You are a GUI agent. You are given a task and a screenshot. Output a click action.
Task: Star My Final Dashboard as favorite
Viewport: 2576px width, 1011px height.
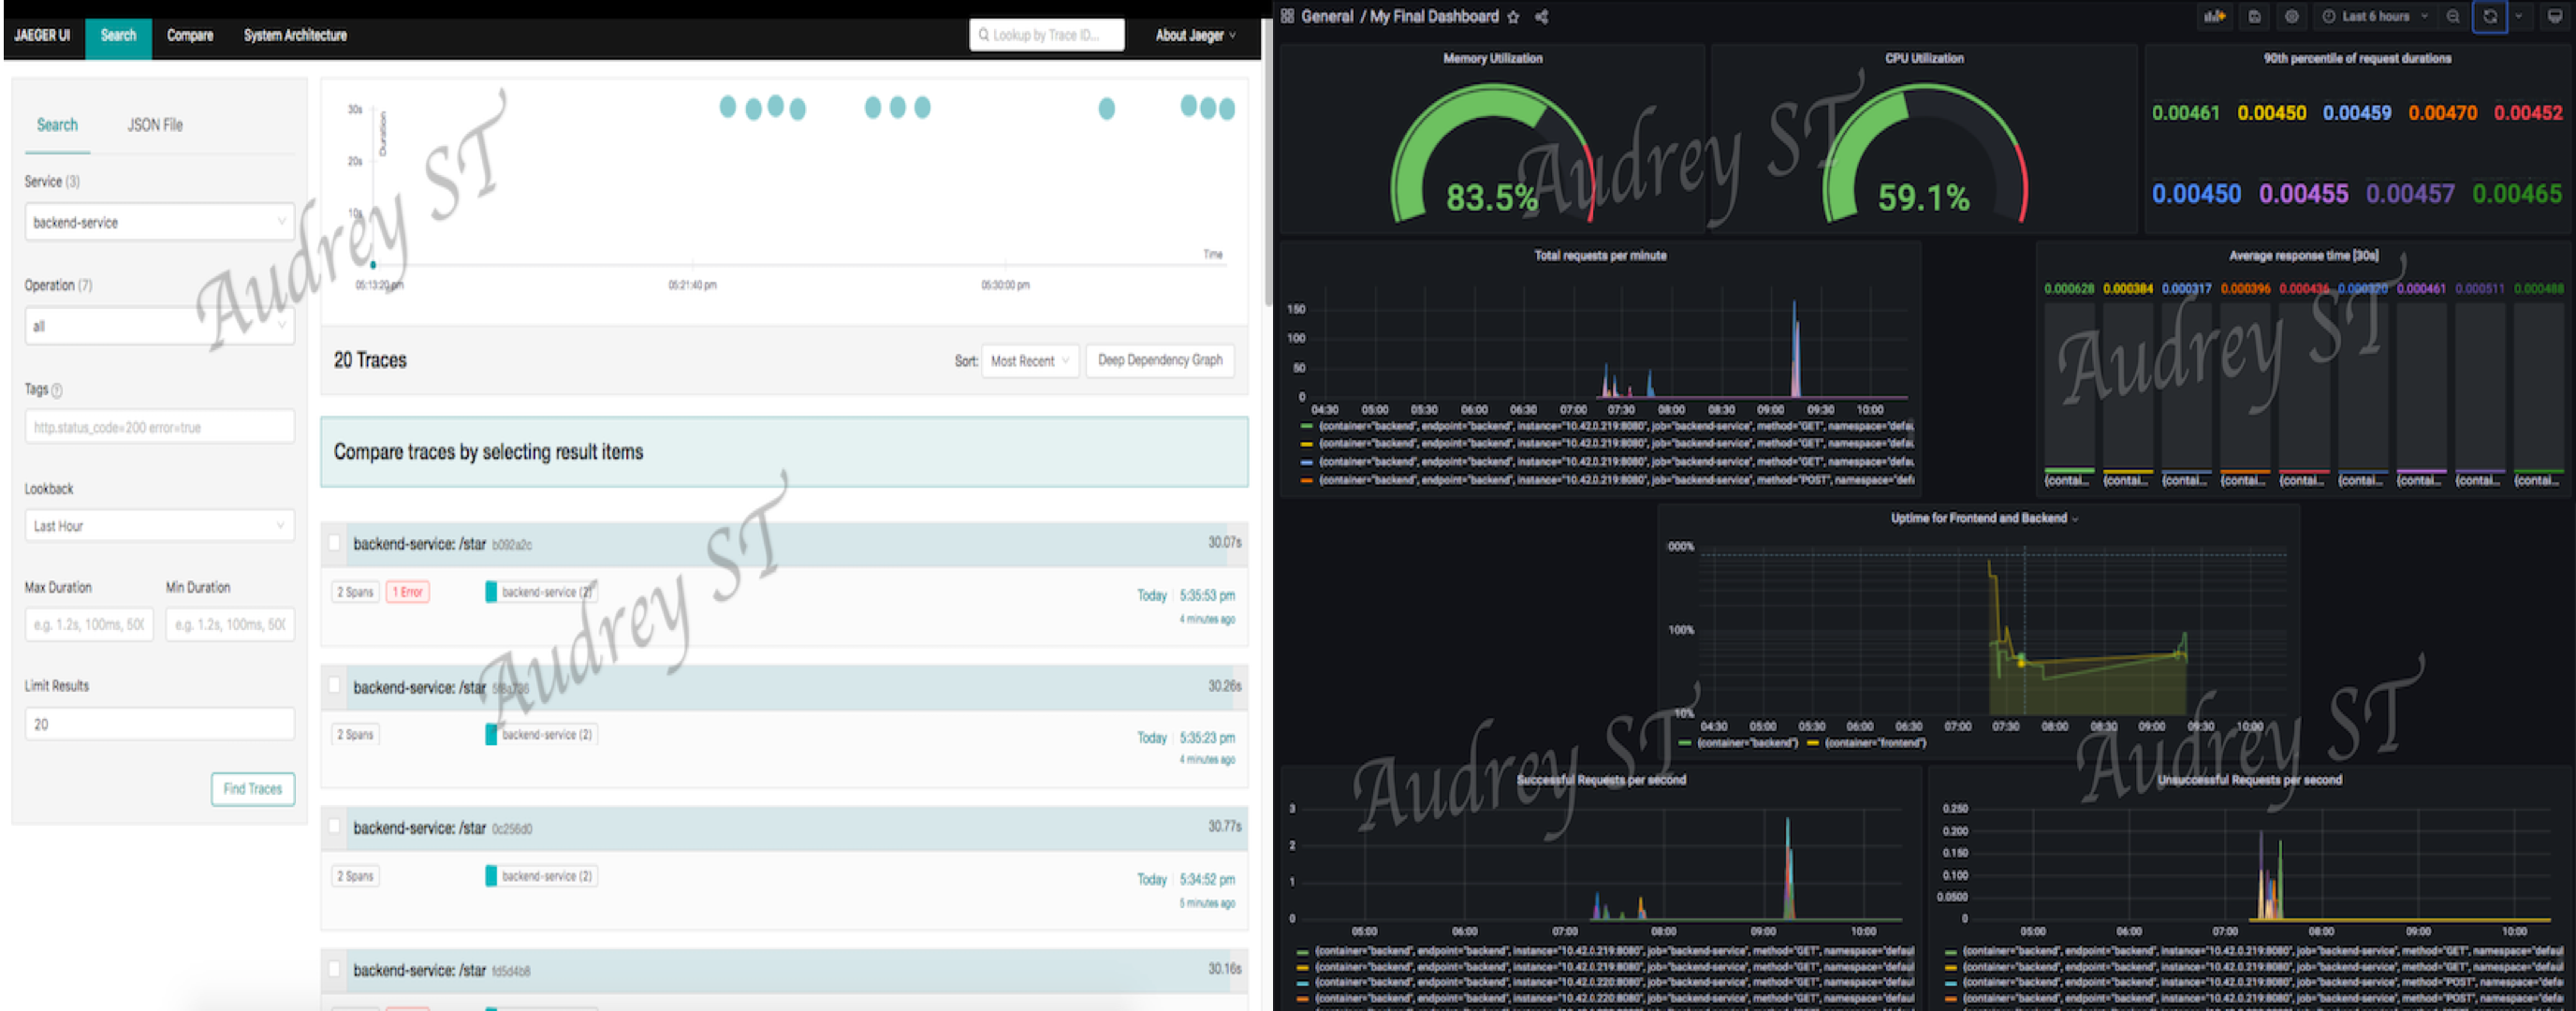tap(1513, 17)
